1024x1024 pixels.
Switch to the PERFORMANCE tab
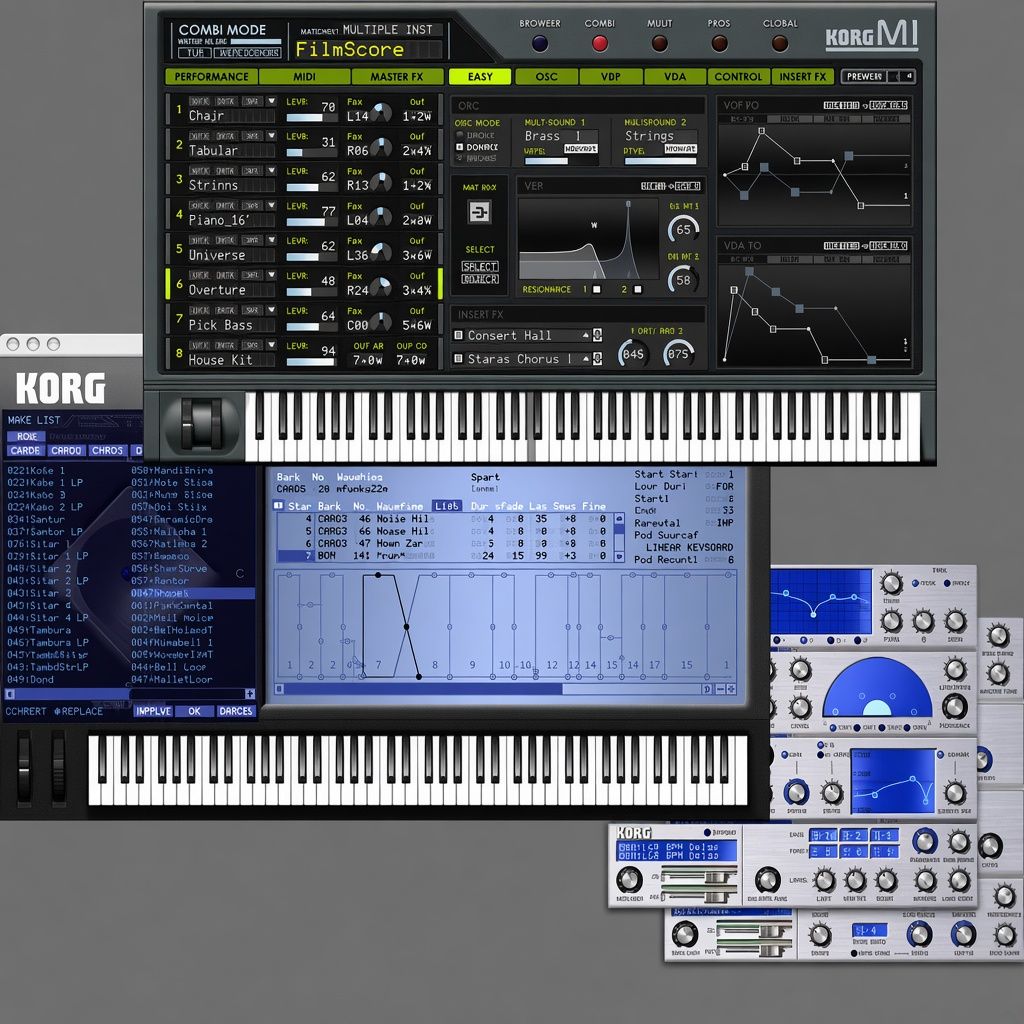click(x=212, y=76)
